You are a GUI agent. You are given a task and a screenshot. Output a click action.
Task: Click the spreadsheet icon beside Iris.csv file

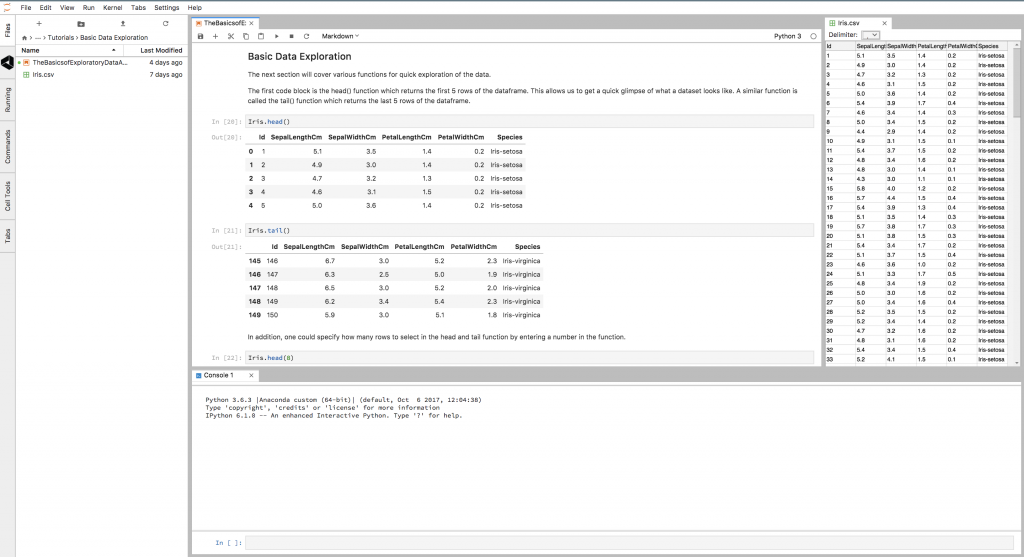click(x=26, y=74)
